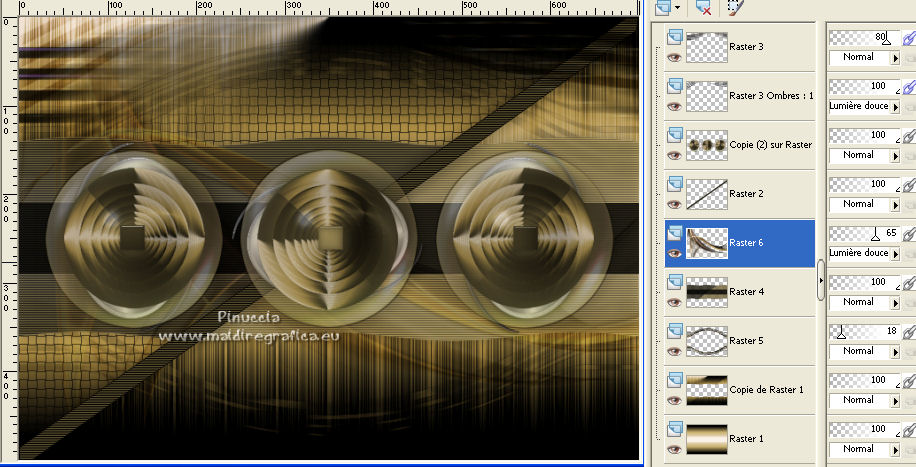Toggle the eye icon of Raster 6
Image resolution: width=916 pixels, height=467 pixels.
pos(675,254)
